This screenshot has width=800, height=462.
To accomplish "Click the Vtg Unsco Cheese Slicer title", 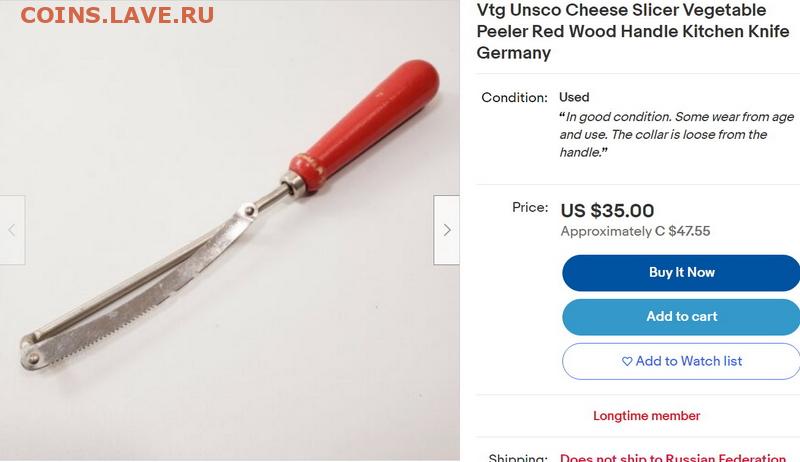I will point(633,31).
